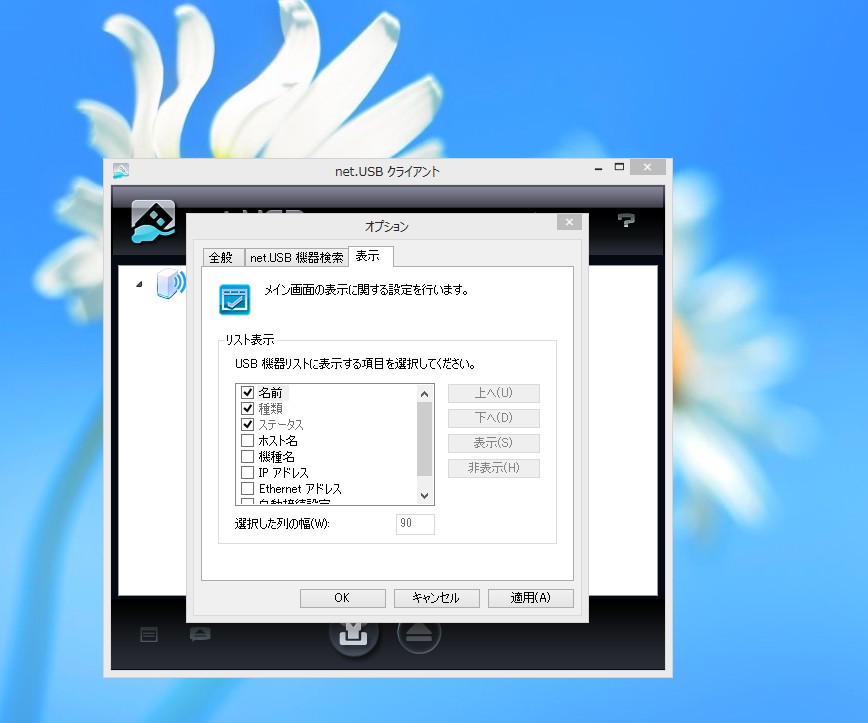This screenshot has height=723, width=868.
Task: Open help via the question mark icon
Action: 626,221
